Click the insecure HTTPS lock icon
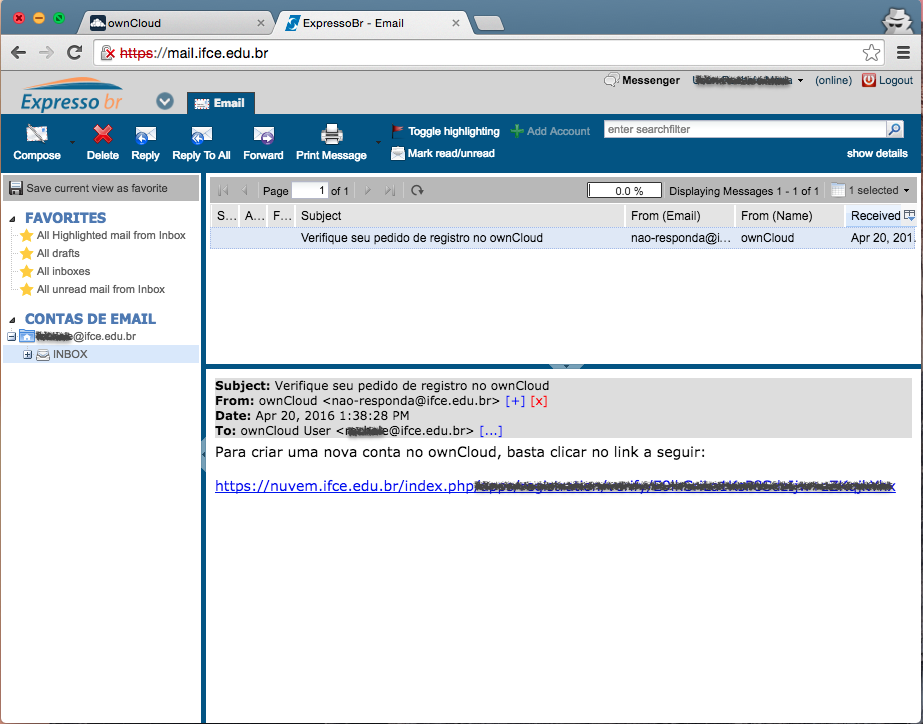This screenshot has width=923, height=724. 108,53
